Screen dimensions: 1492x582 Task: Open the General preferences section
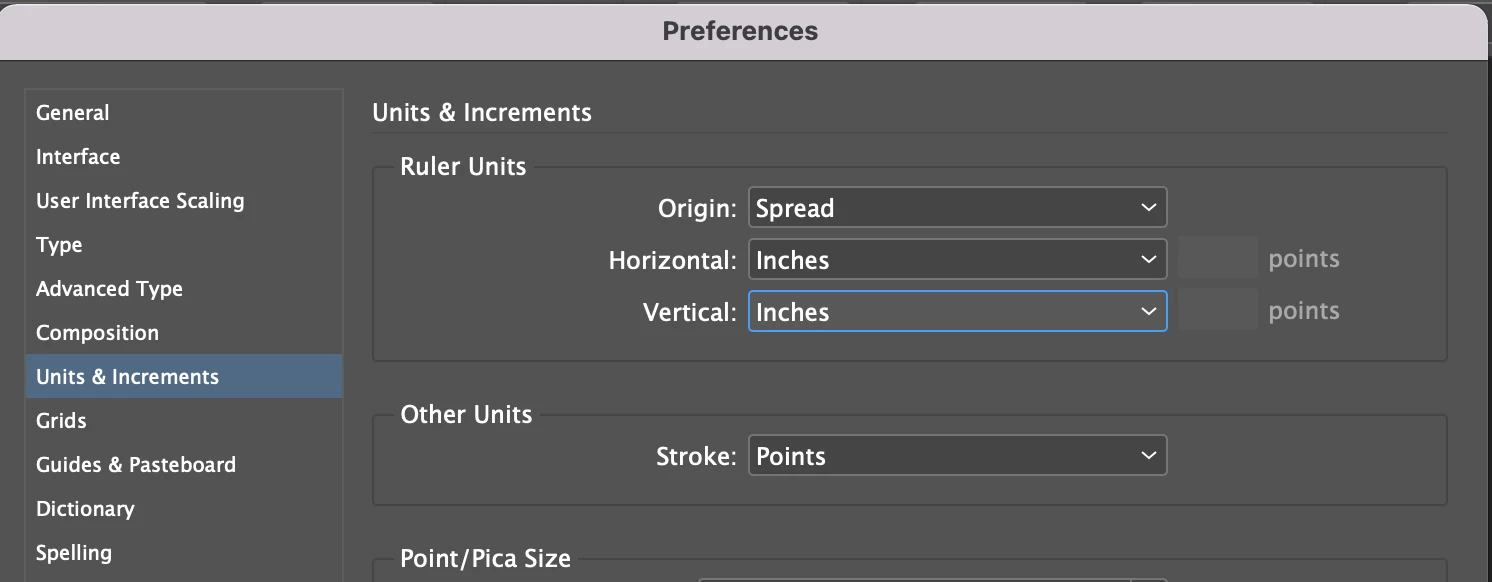point(73,113)
